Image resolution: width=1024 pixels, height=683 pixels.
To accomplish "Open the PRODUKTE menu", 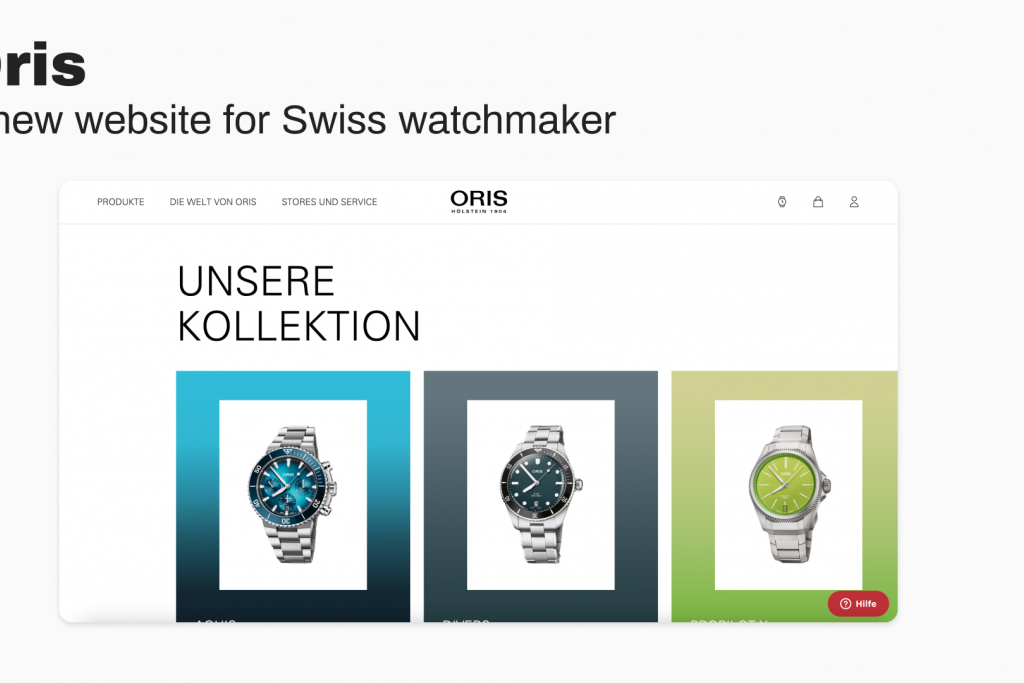I will pos(121,202).
